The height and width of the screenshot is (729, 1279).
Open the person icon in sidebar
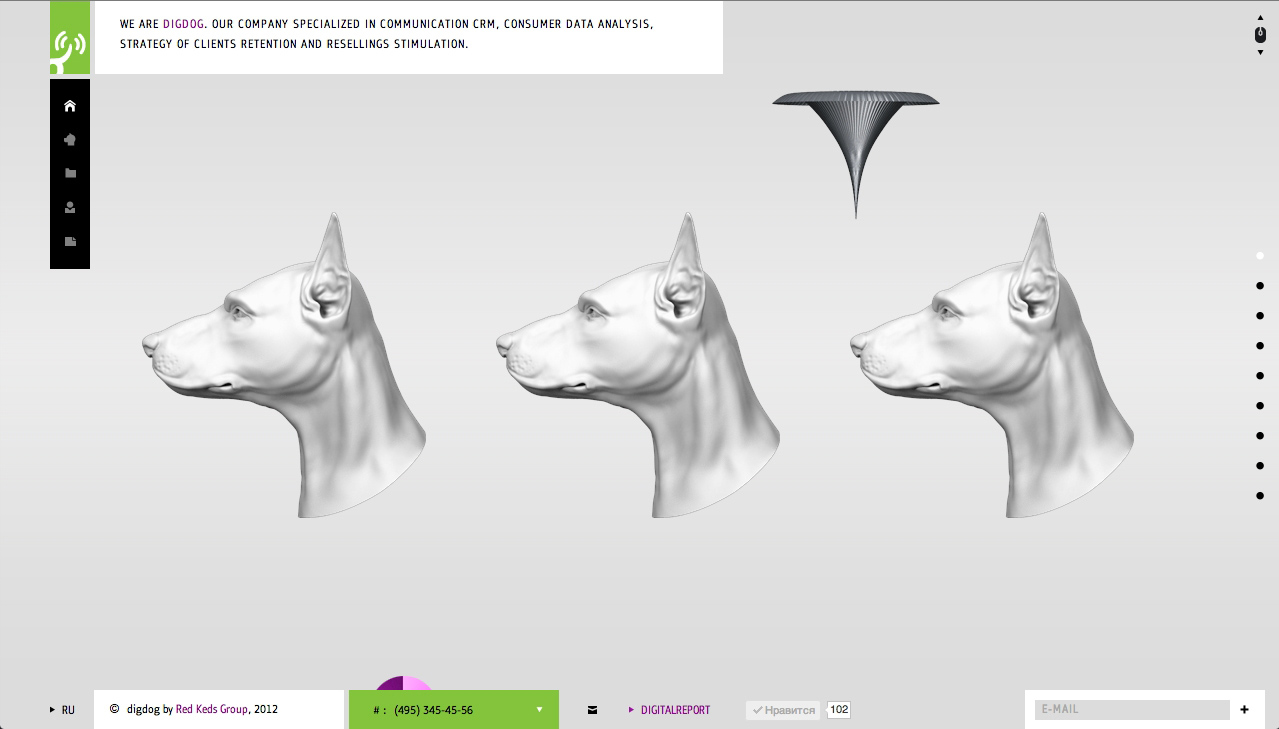tap(70, 208)
